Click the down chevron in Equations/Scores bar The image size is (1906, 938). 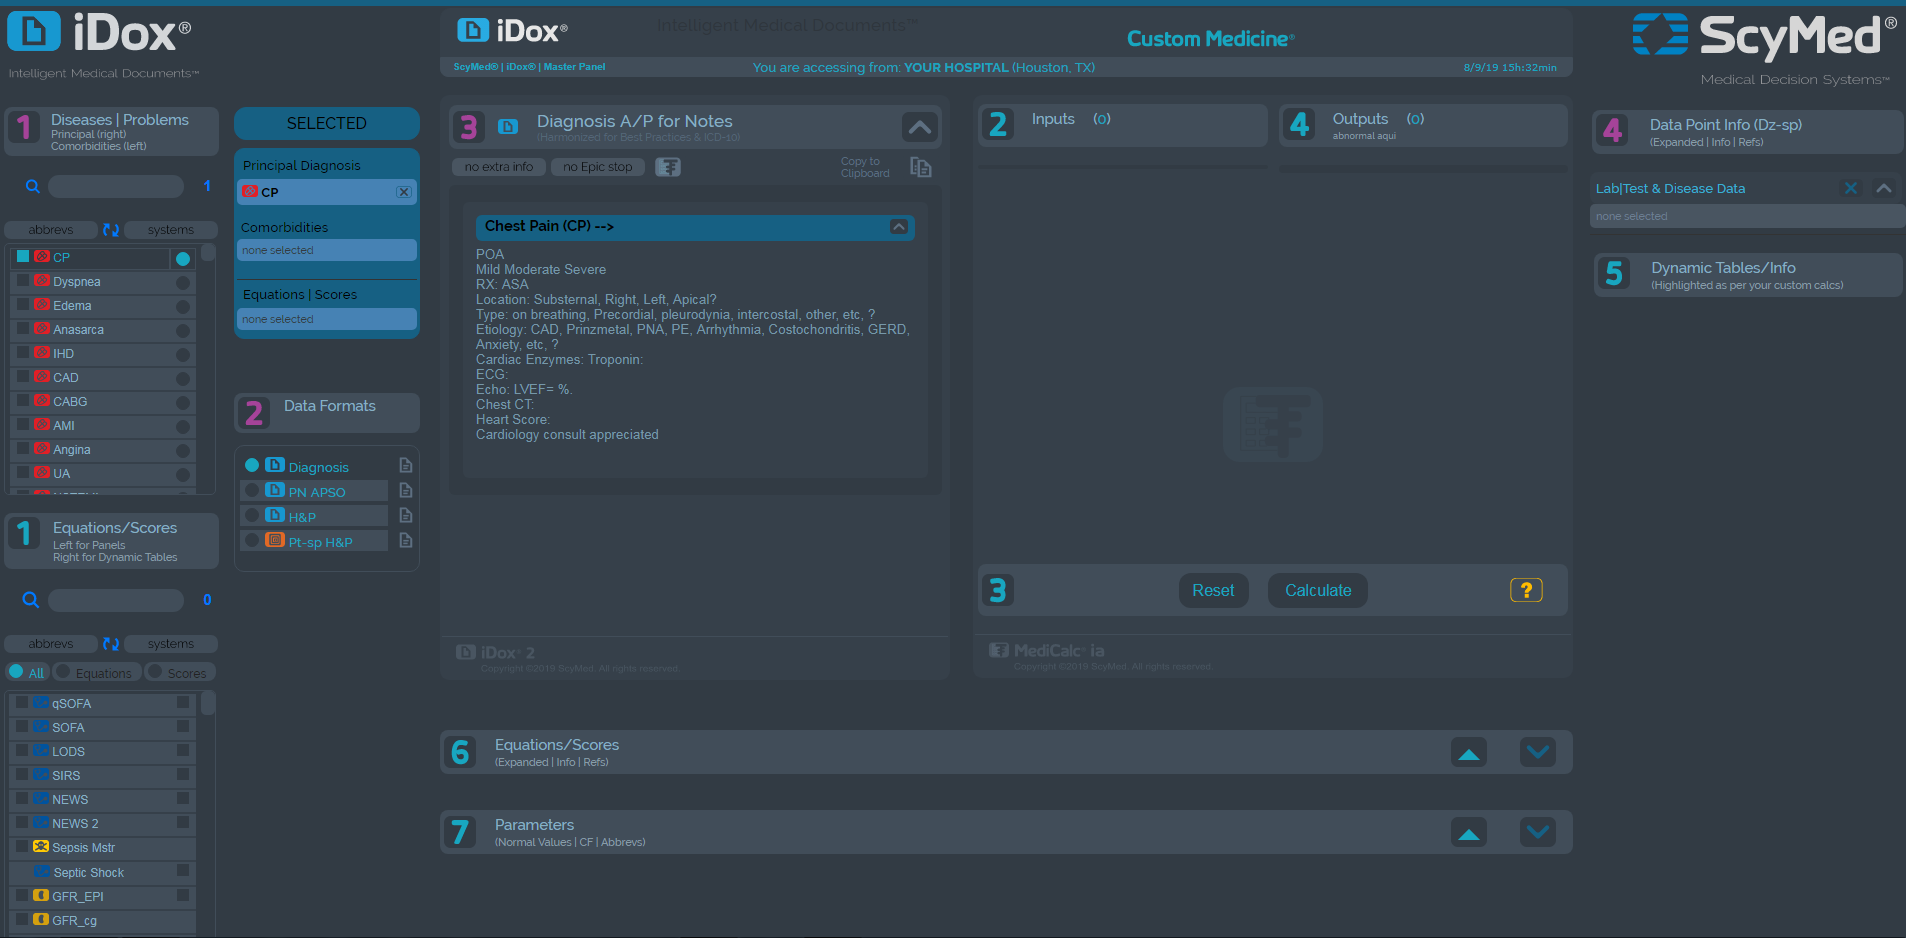click(x=1538, y=752)
